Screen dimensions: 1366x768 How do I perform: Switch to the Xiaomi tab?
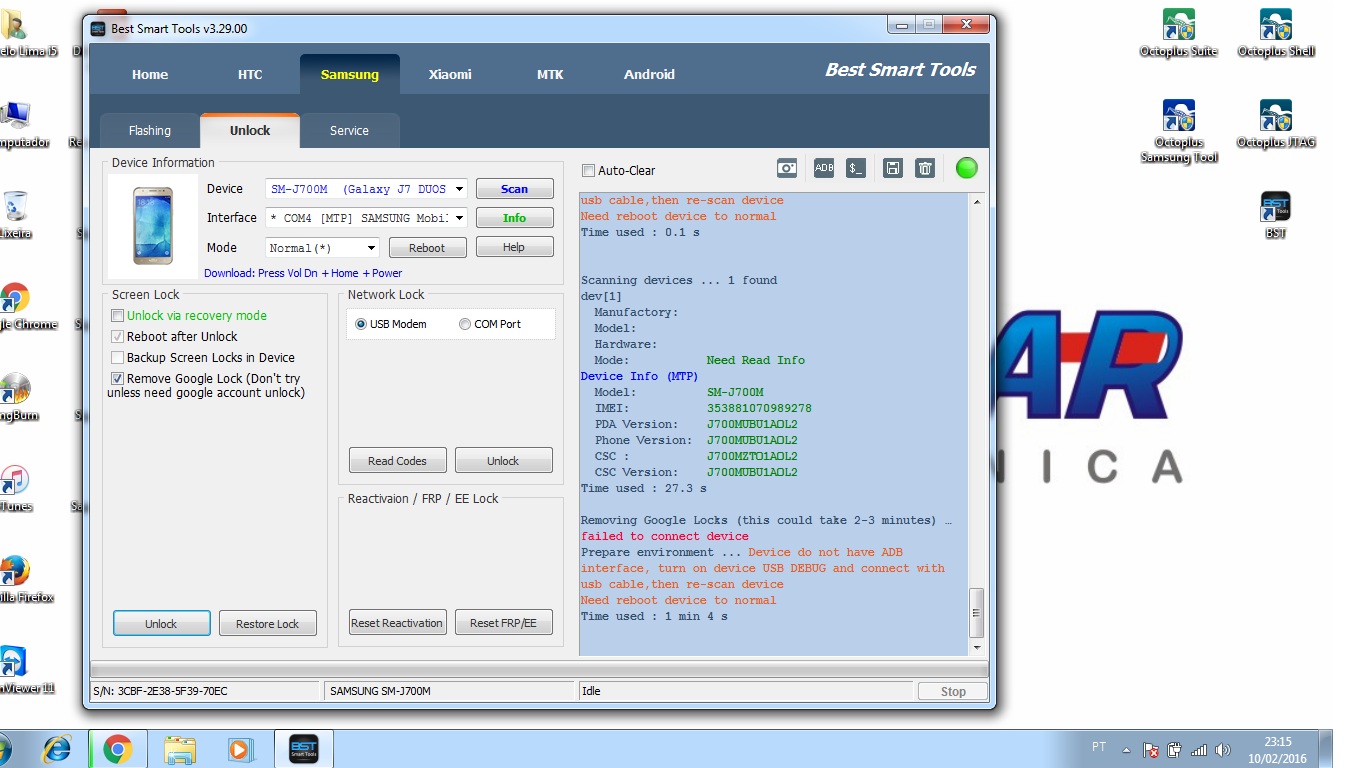(450, 74)
